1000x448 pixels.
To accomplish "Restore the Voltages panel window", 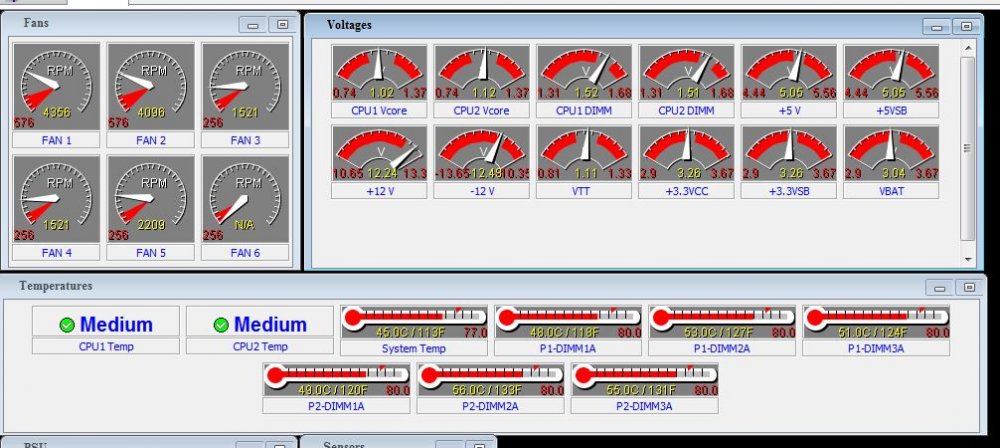I will (966, 26).
